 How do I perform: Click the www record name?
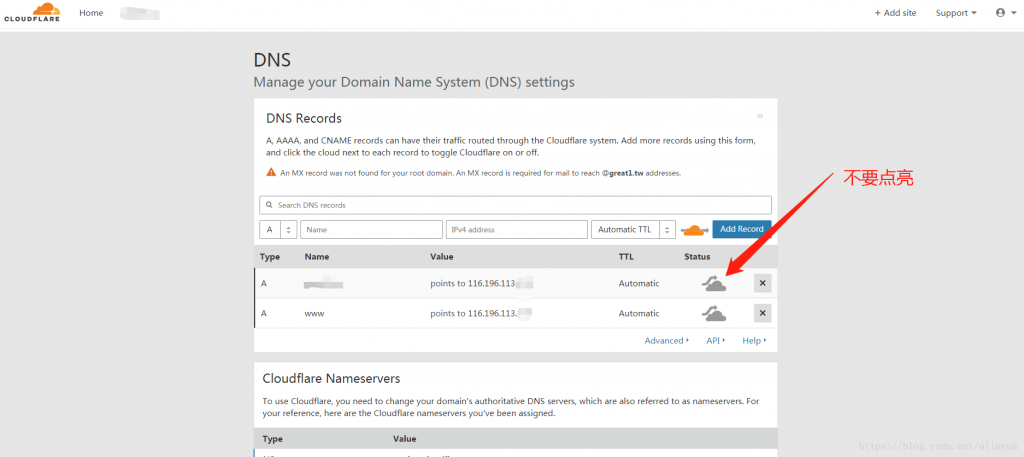click(314, 313)
